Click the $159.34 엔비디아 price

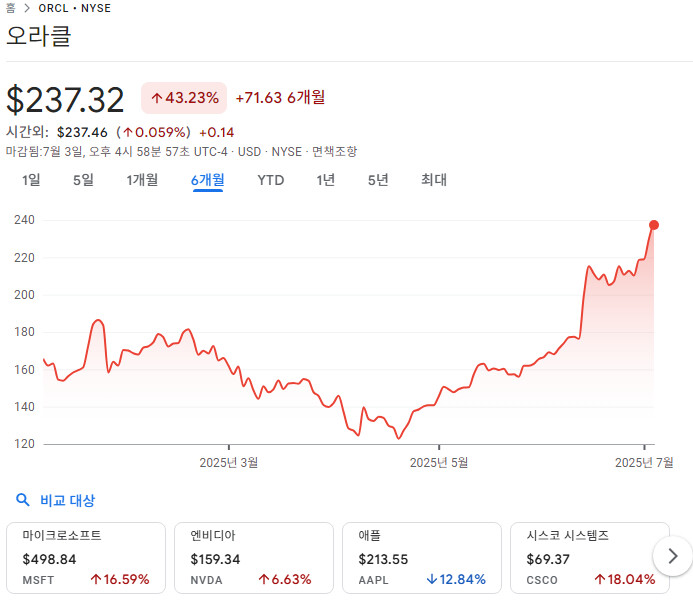(x=215, y=559)
